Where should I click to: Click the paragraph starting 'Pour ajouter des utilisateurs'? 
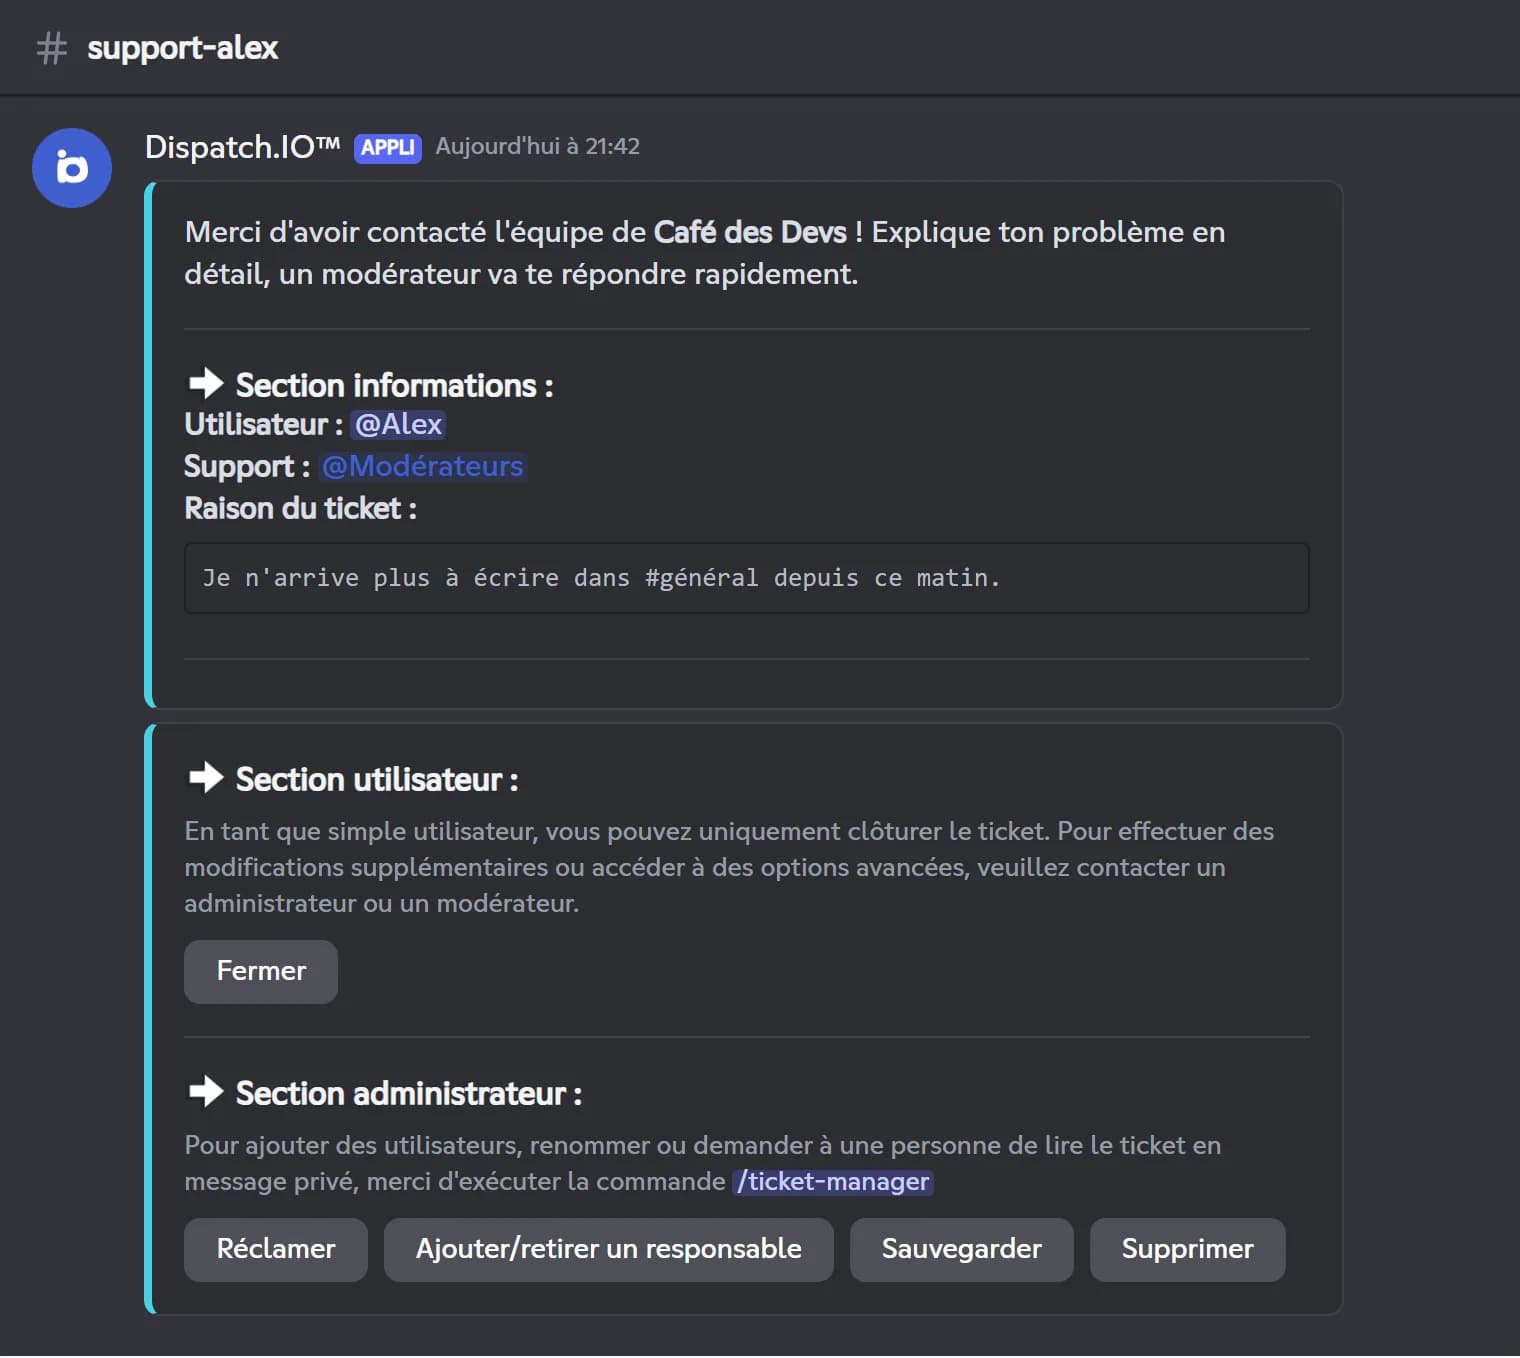(x=703, y=1163)
